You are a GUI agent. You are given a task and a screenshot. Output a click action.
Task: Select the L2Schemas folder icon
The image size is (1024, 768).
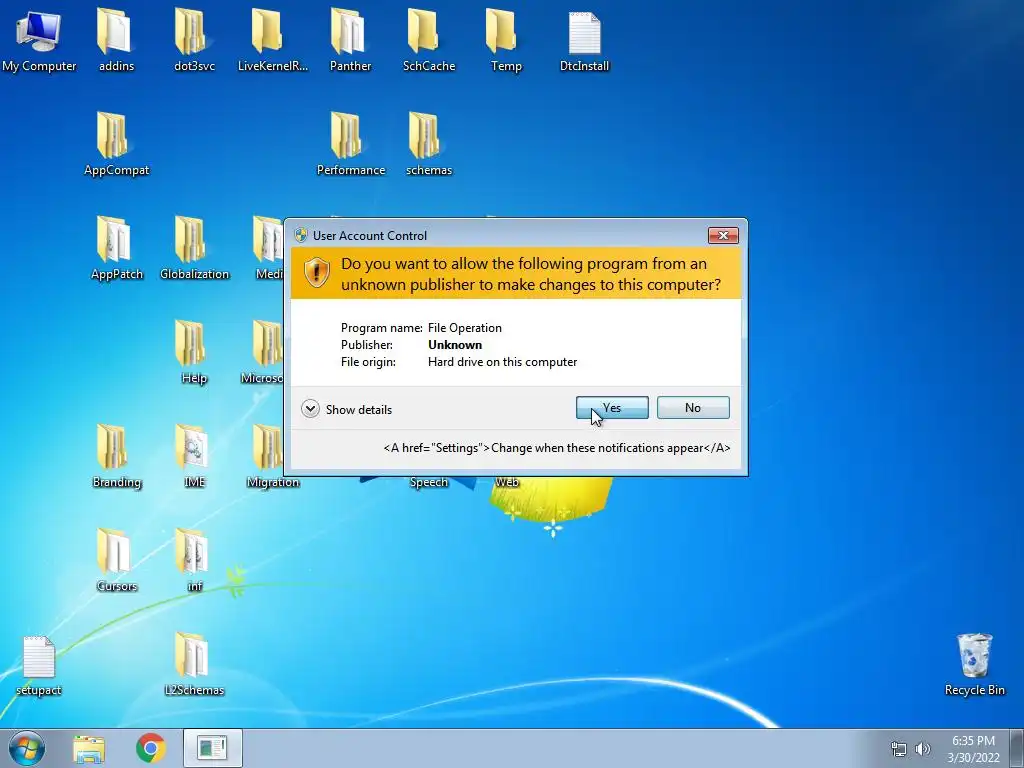click(194, 664)
